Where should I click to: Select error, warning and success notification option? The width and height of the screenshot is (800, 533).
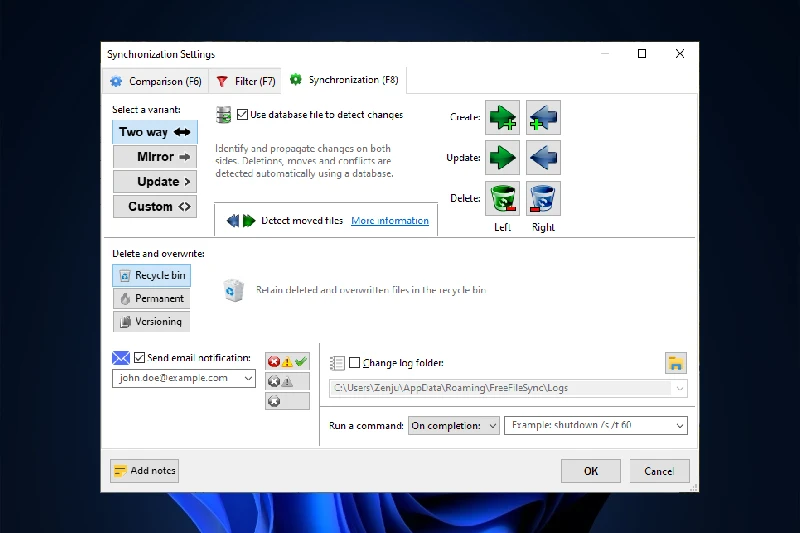click(x=287, y=362)
